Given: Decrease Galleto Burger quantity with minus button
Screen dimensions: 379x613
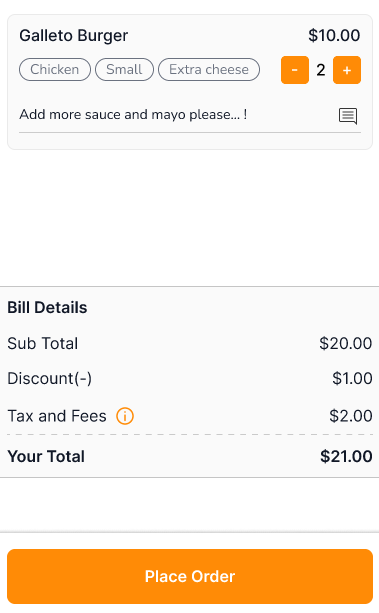Looking at the screenshot, I should pos(295,70).
